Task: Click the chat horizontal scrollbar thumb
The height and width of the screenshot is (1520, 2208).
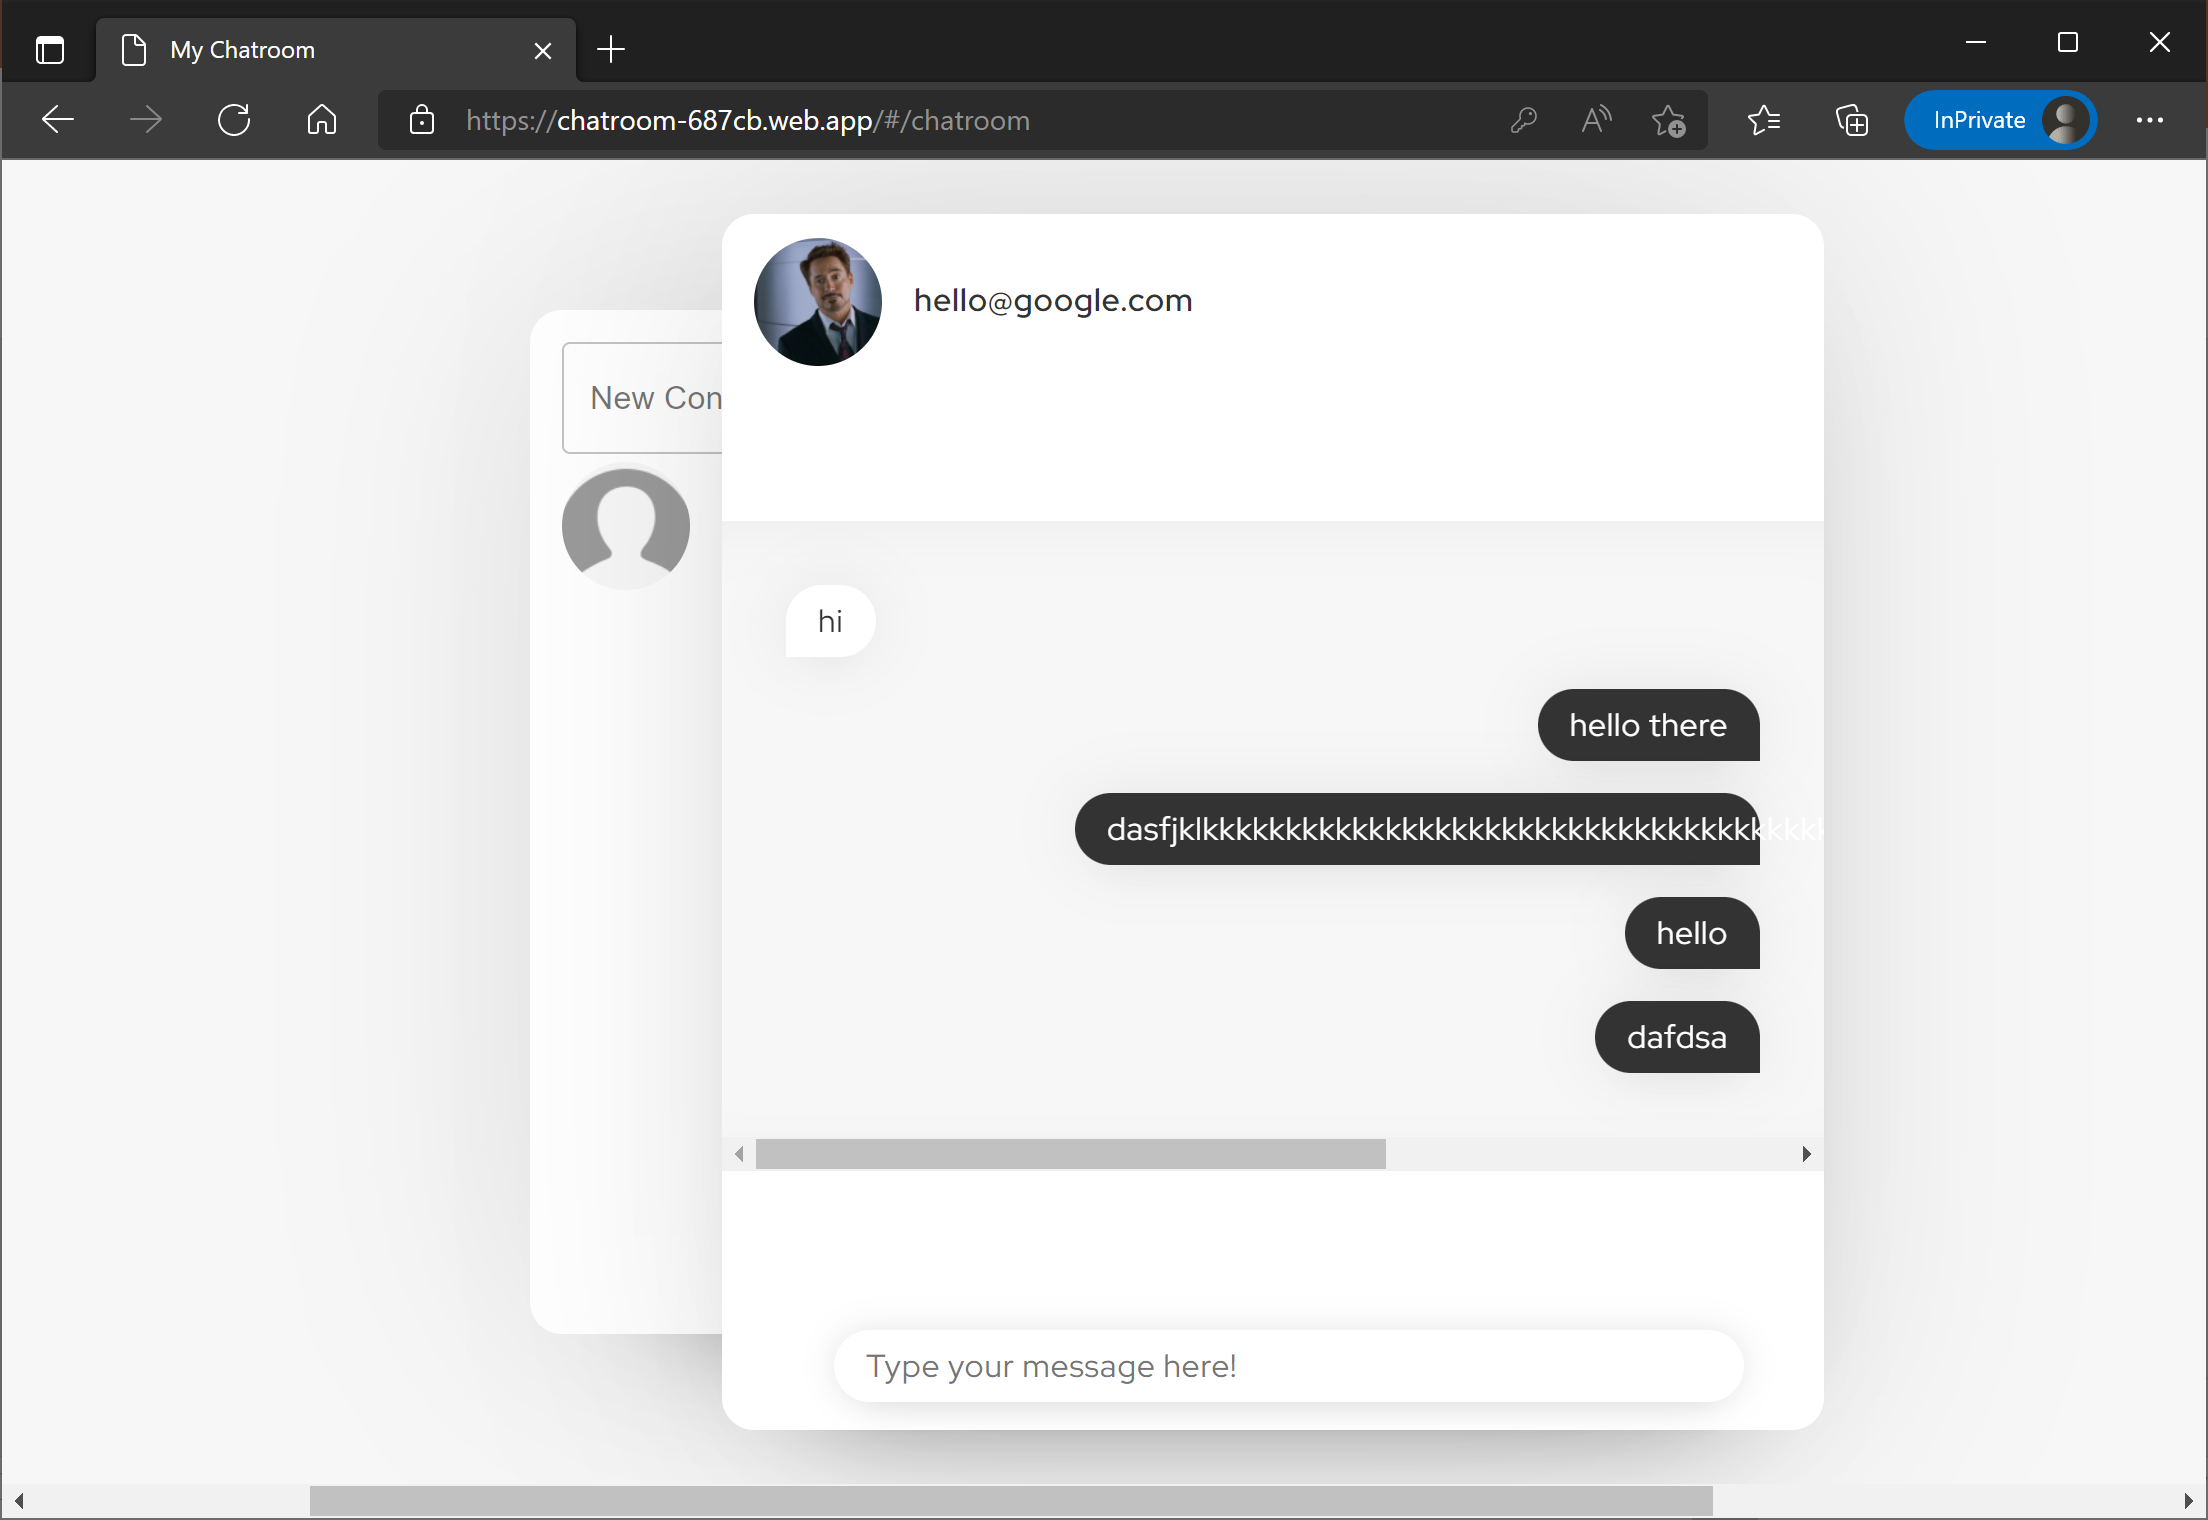Action: pyautogui.click(x=1070, y=1154)
